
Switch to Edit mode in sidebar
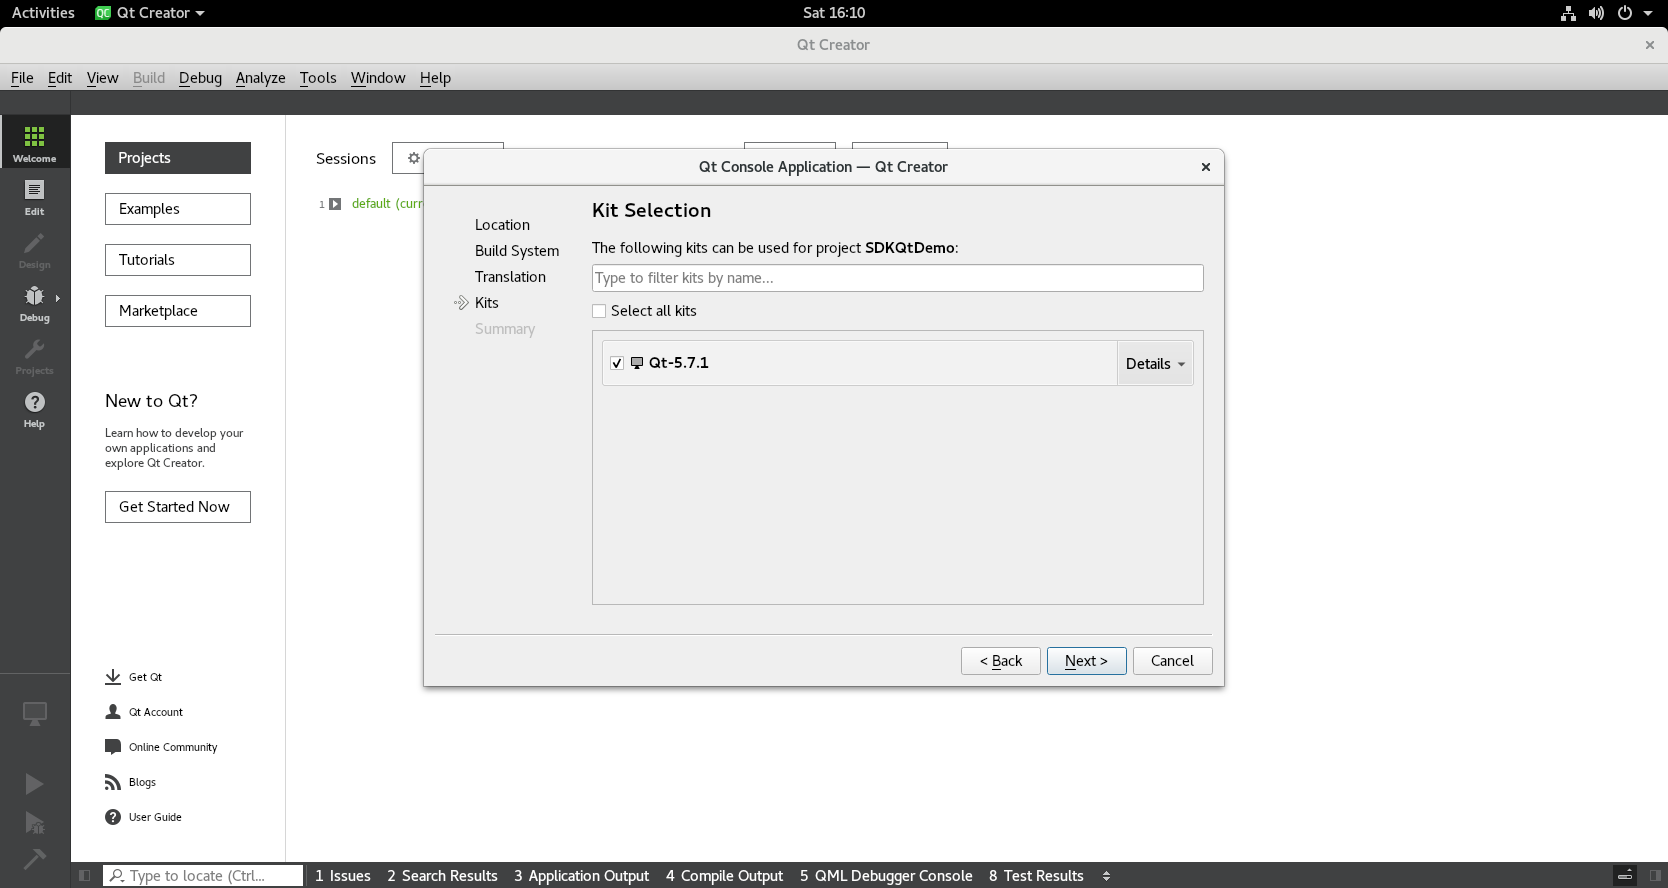tap(34, 191)
